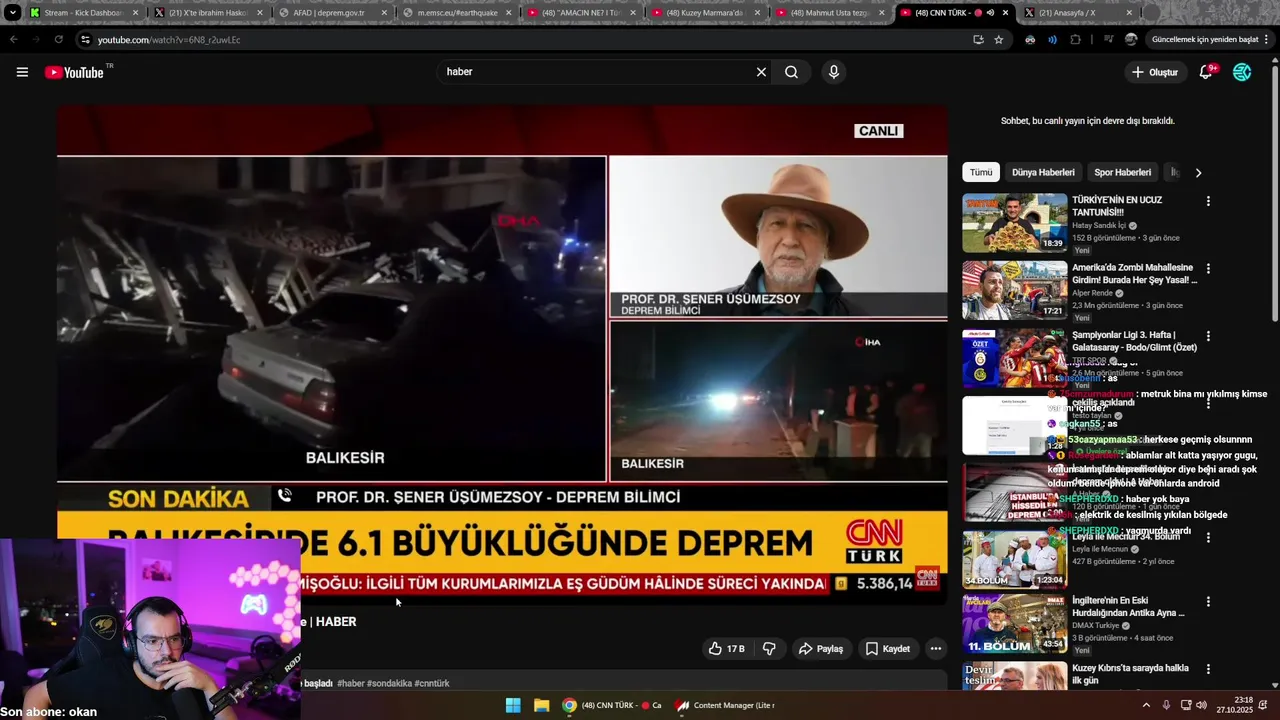Image resolution: width=1280 pixels, height=720 pixels.
Task: Show more filter chips with the arrow
Action: pos(1198,172)
